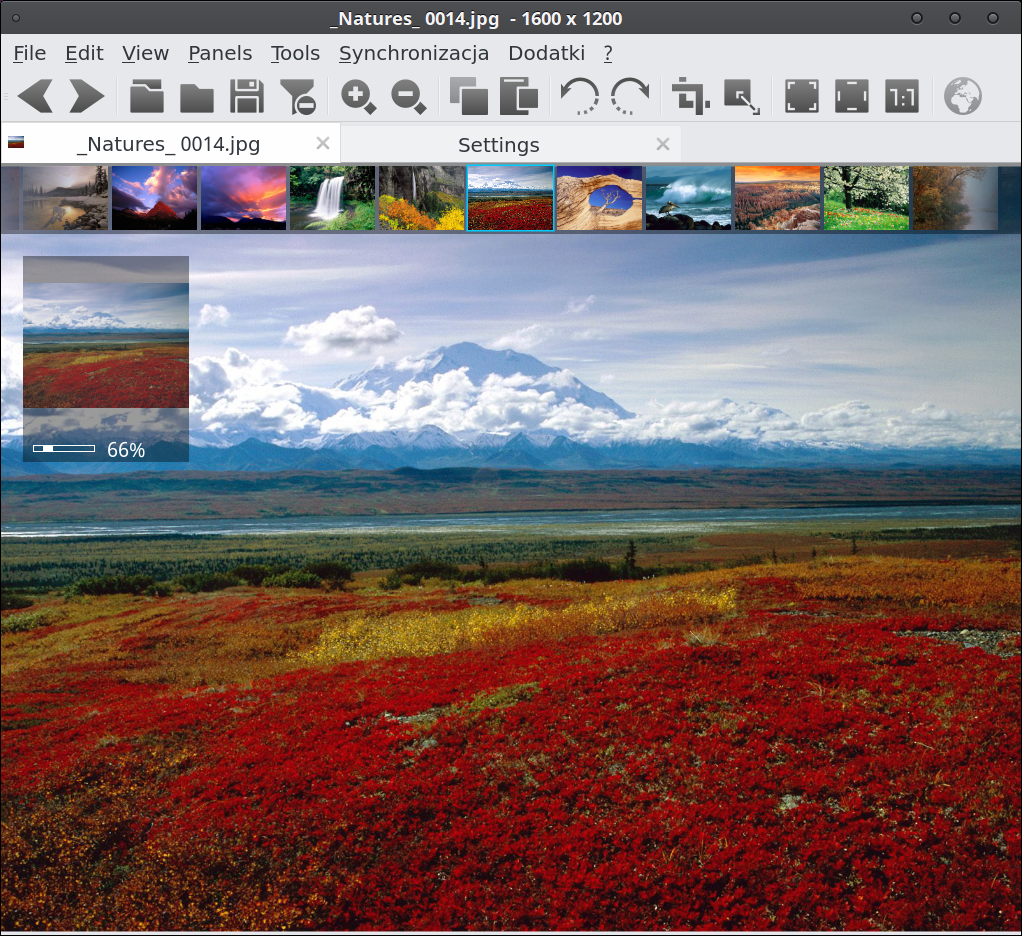1022x936 pixels.
Task: Open the red mountain sunset thumbnail
Action: (x=154, y=198)
